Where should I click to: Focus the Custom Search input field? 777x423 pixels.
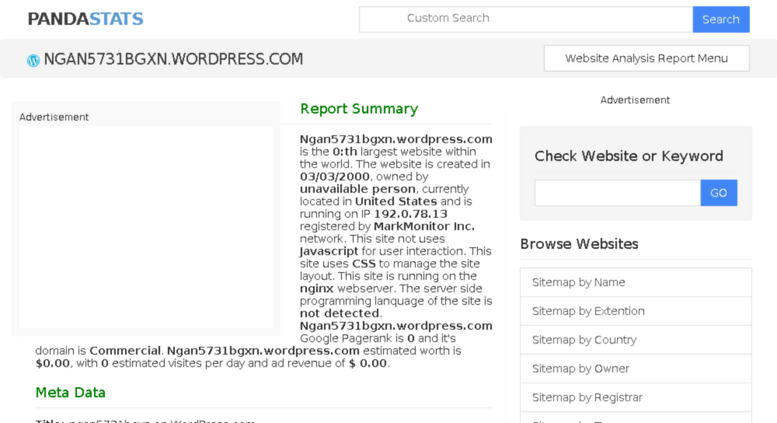[x=525, y=19]
